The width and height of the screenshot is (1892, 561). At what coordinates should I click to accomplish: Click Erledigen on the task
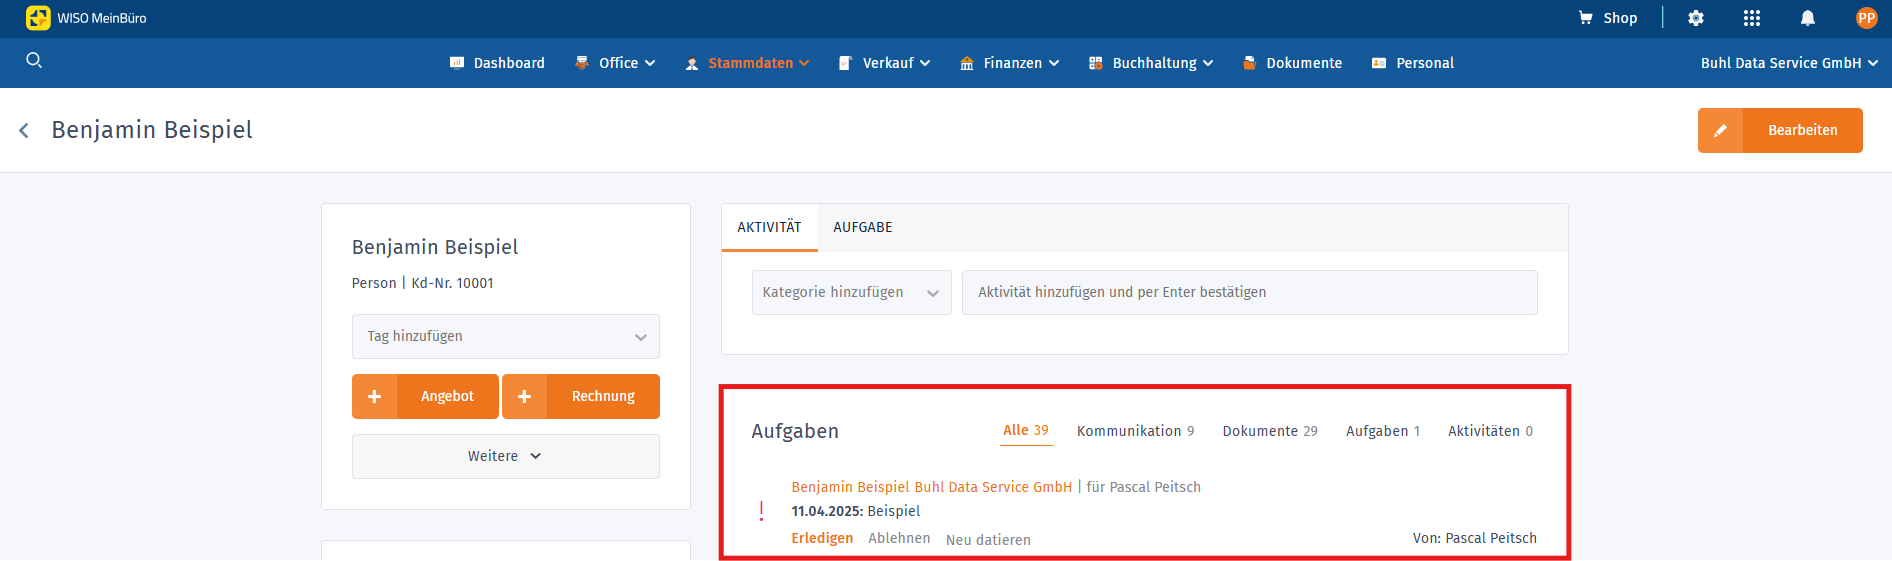822,538
